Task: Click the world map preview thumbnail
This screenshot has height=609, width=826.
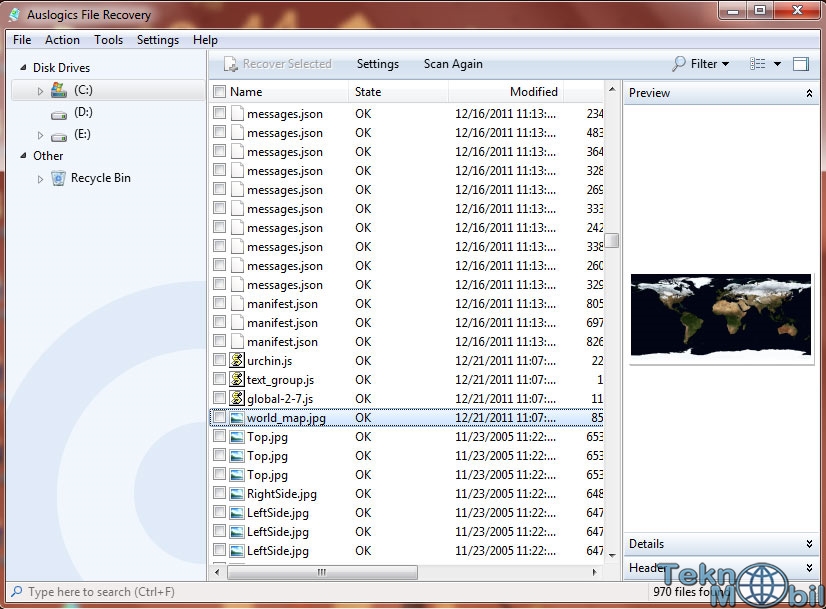Action: point(721,315)
